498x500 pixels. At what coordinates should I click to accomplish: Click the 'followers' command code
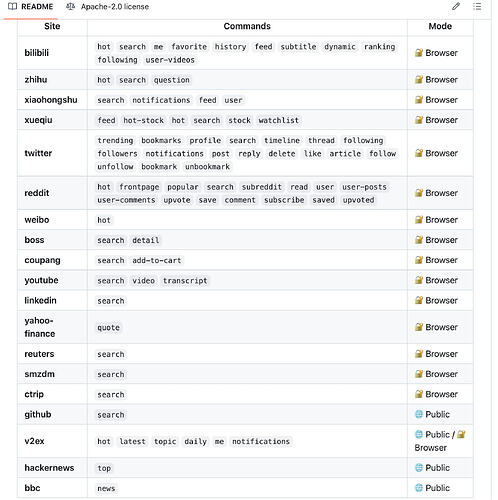pos(117,154)
